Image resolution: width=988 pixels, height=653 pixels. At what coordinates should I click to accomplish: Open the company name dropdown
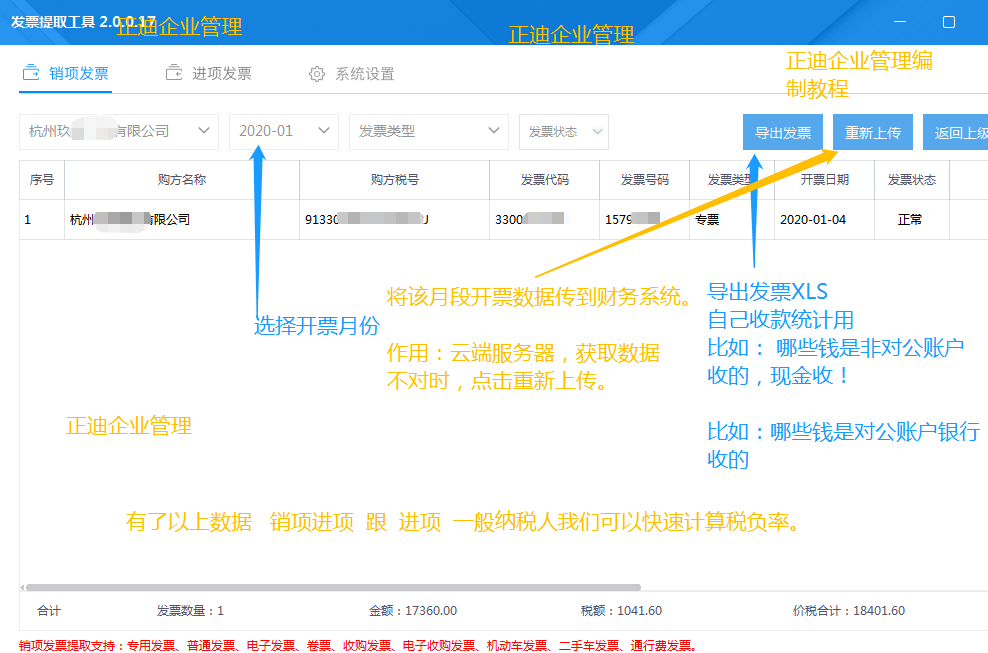tap(118, 131)
